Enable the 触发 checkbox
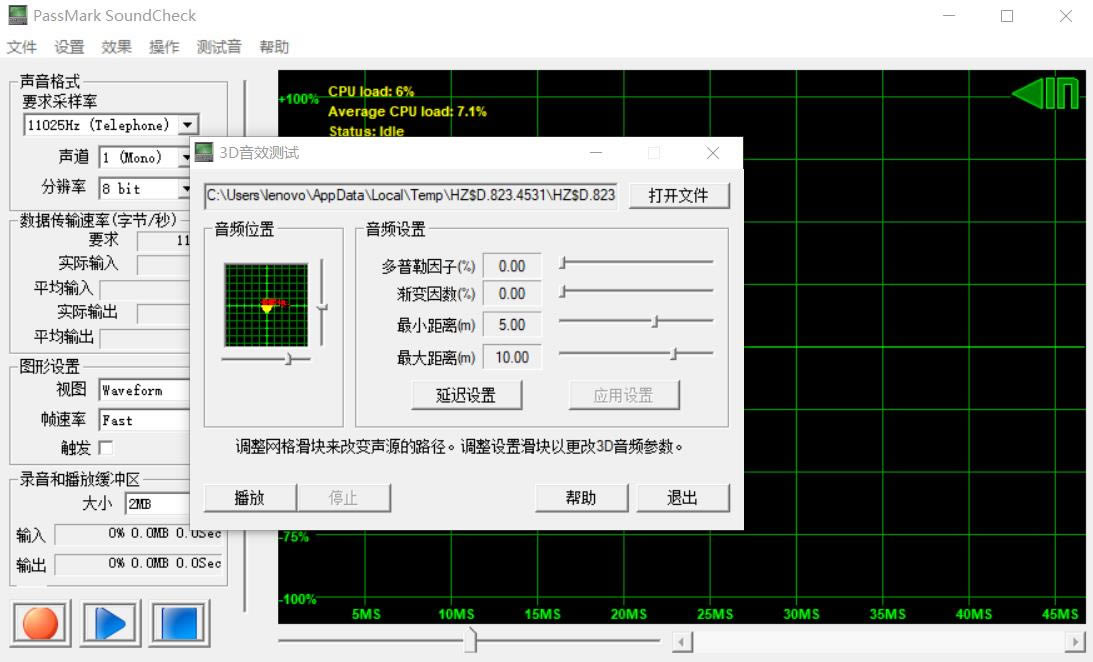 click(x=105, y=447)
